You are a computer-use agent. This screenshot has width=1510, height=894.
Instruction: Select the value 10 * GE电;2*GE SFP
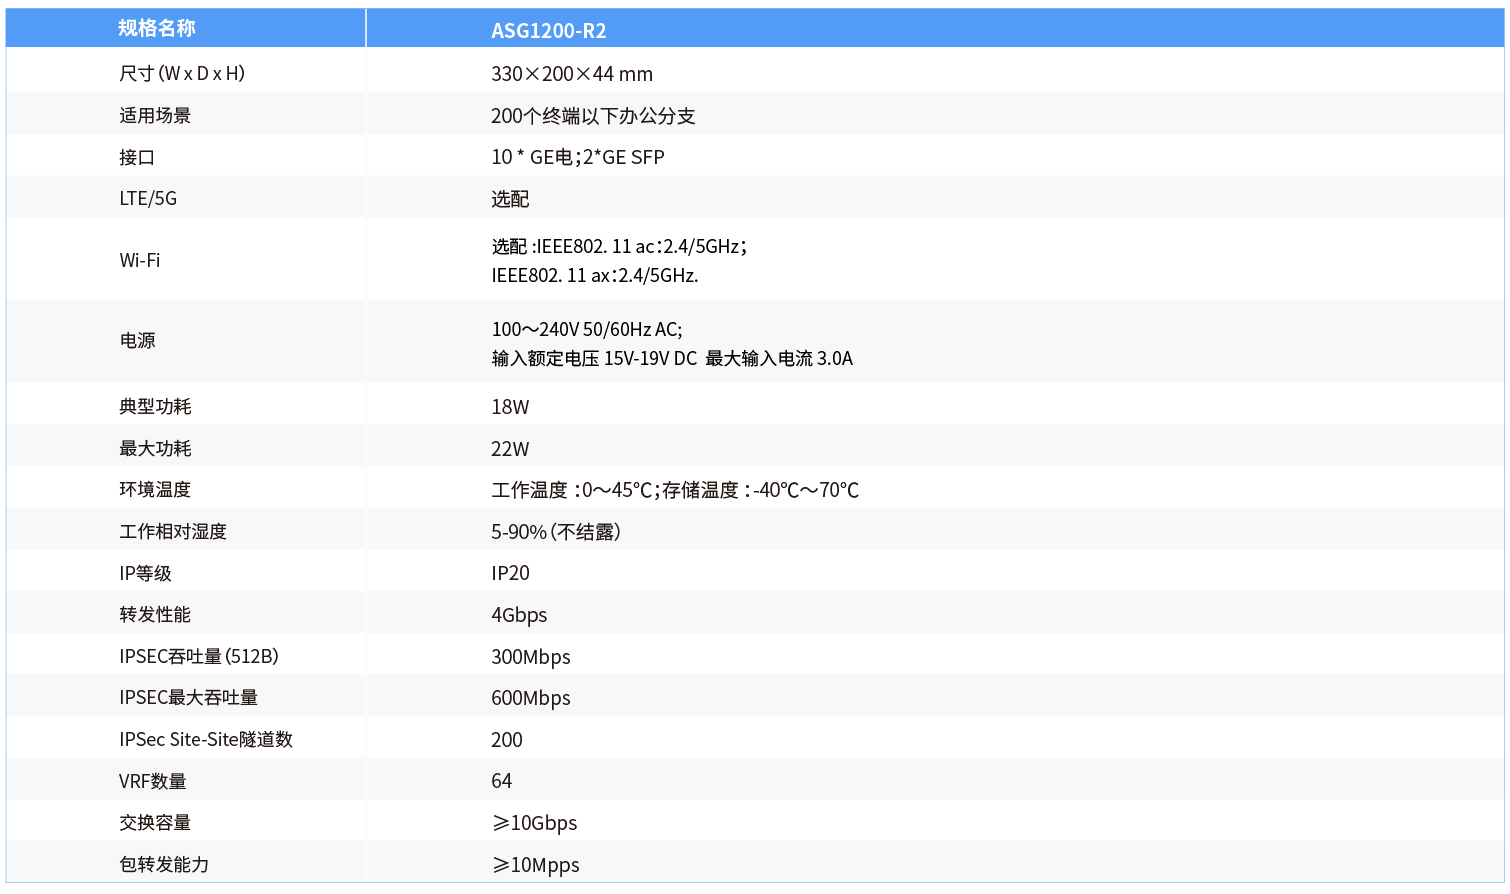[578, 156]
